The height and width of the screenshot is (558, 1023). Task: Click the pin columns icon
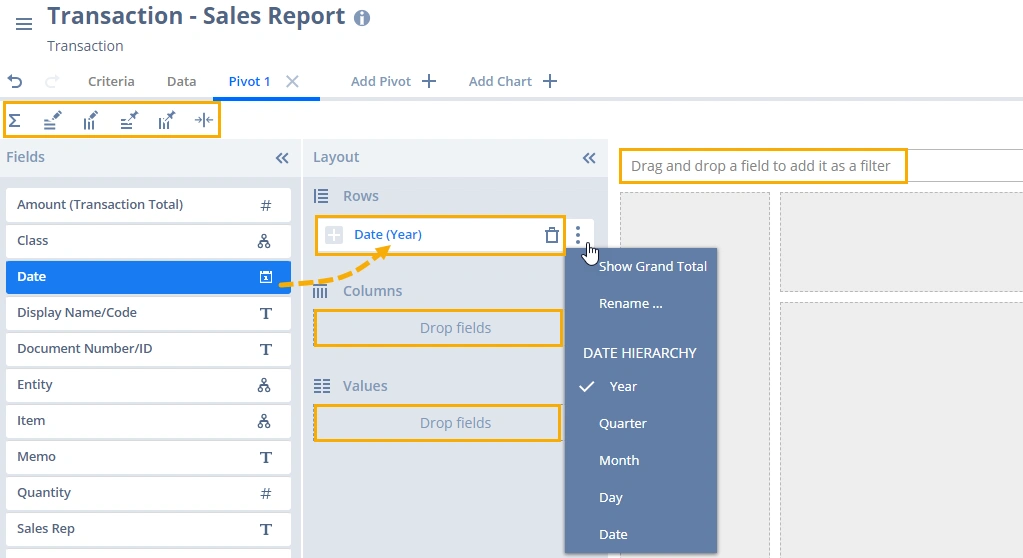point(166,121)
